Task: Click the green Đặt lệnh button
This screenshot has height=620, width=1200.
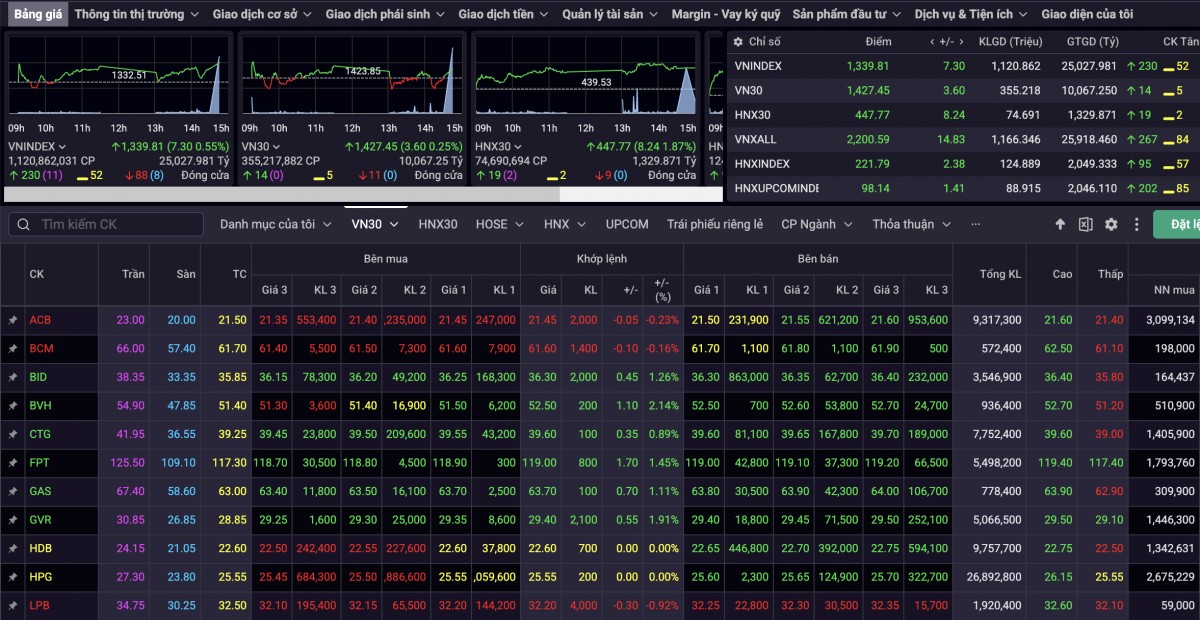Action: [x=1178, y=225]
